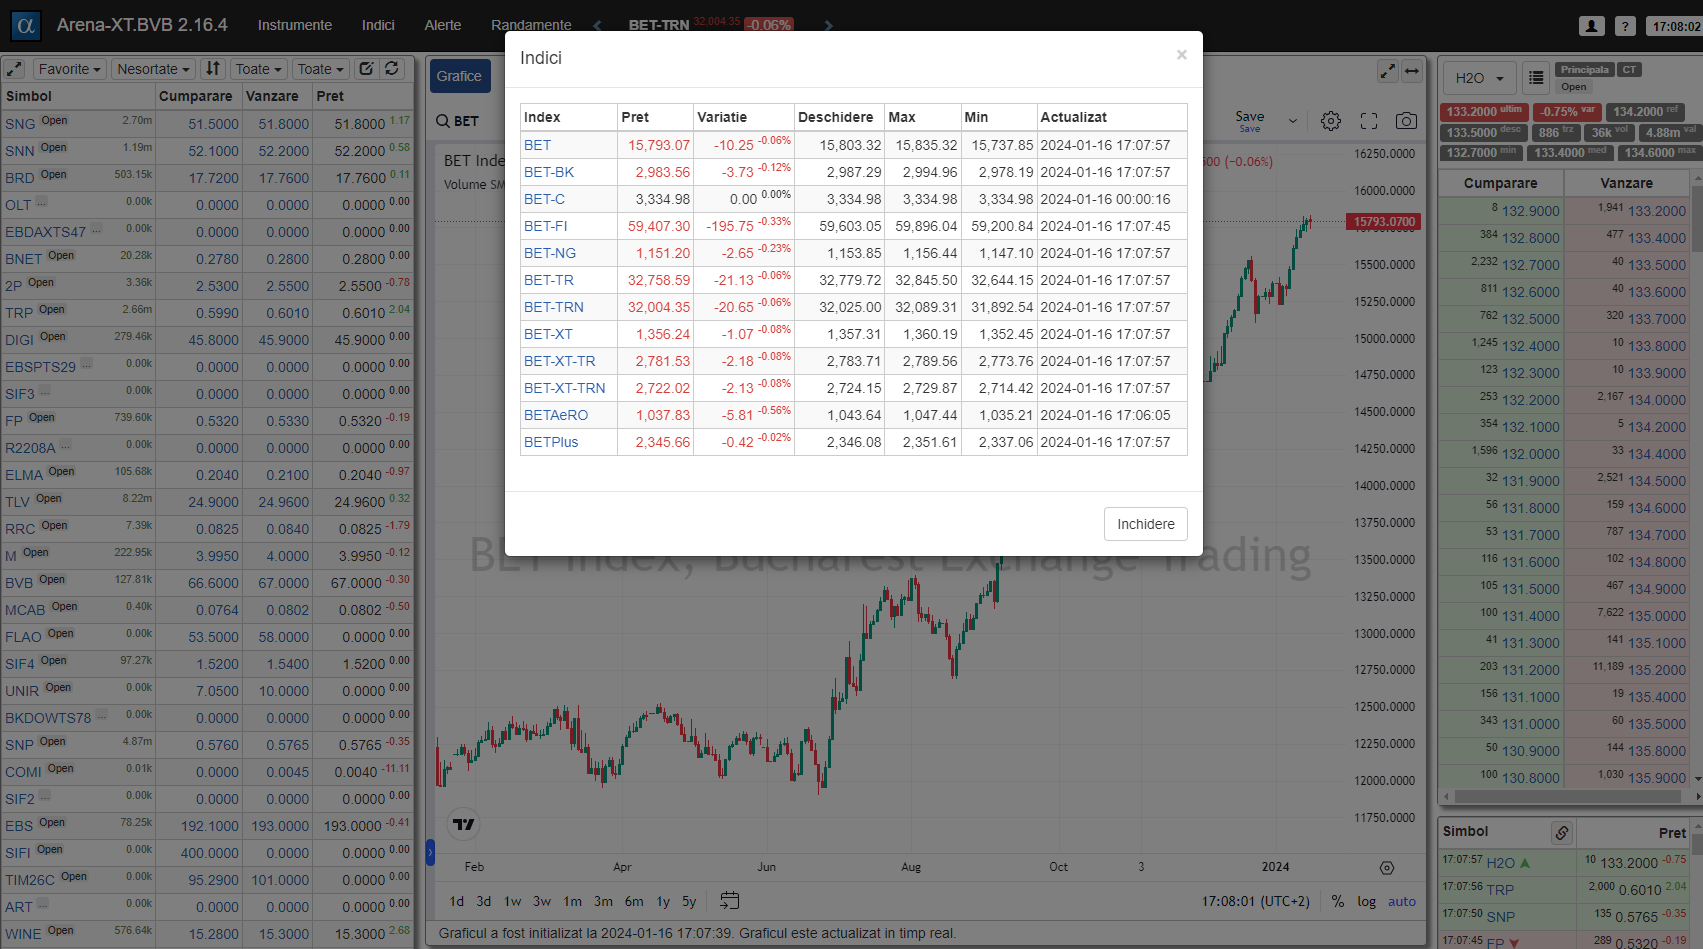Screen dimensions: 1703x949
Task: Toggle sort direction arrows icon
Action: [212, 69]
